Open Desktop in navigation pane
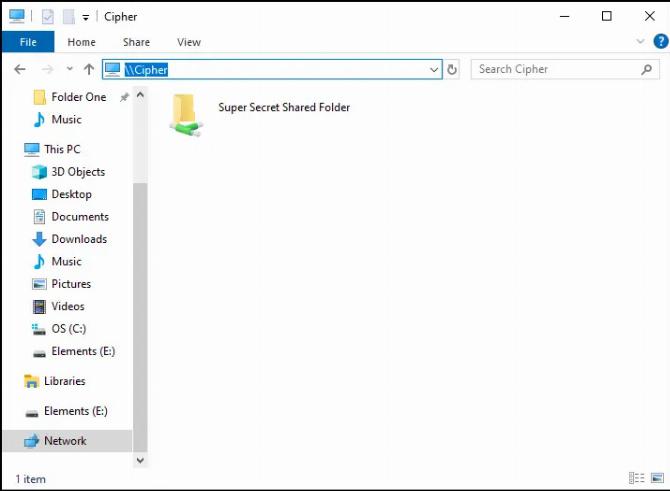The height and width of the screenshot is (491, 670). click(71, 194)
